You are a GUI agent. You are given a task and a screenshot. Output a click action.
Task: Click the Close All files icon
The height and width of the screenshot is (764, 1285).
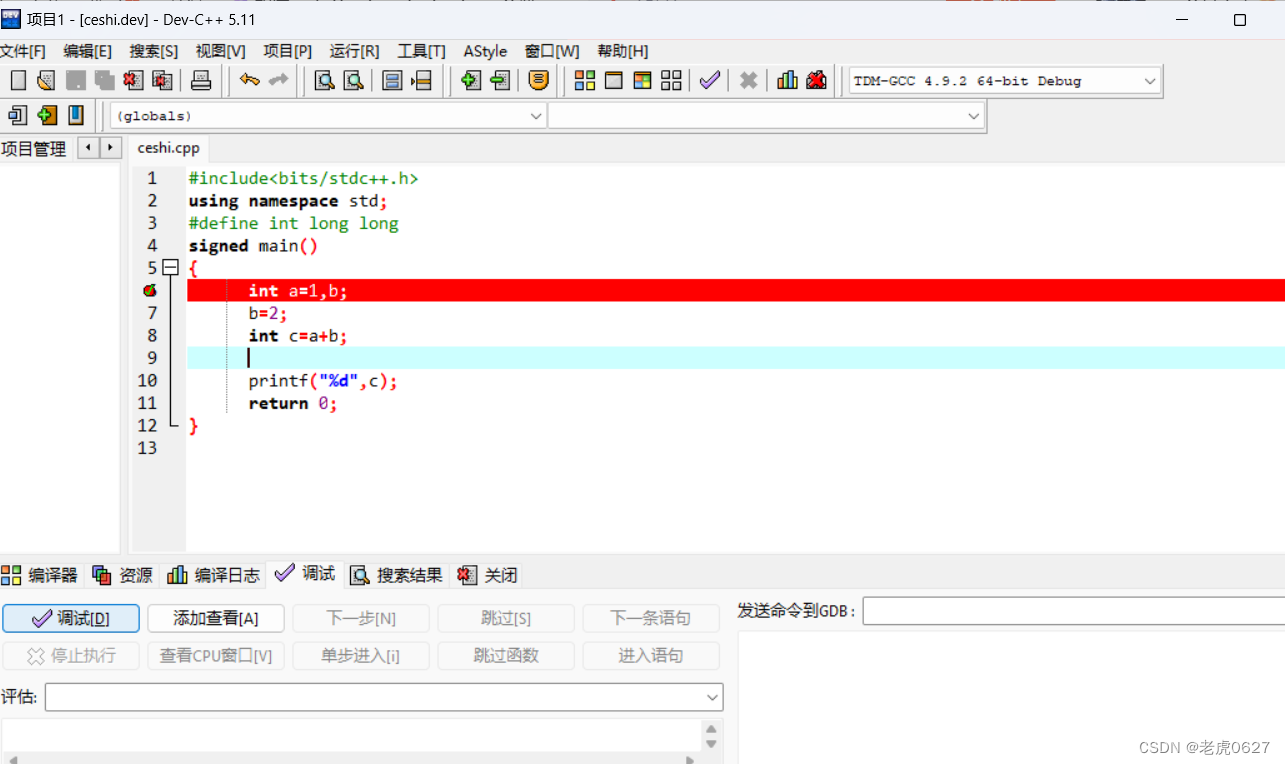point(162,81)
